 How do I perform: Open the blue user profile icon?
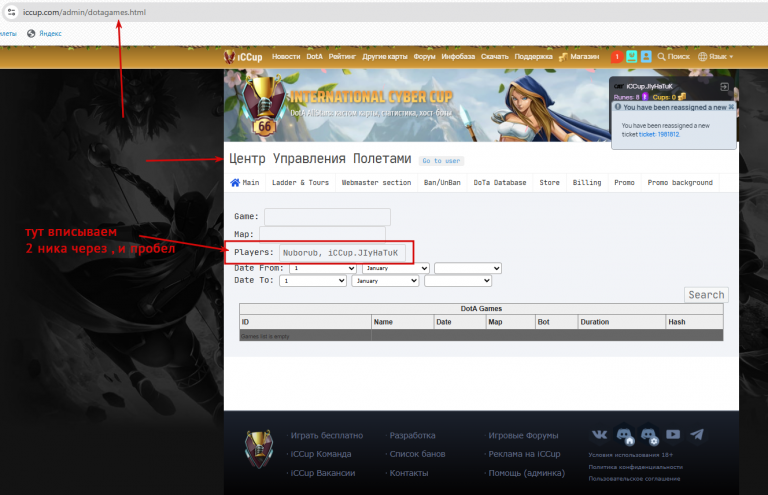point(646,57)
